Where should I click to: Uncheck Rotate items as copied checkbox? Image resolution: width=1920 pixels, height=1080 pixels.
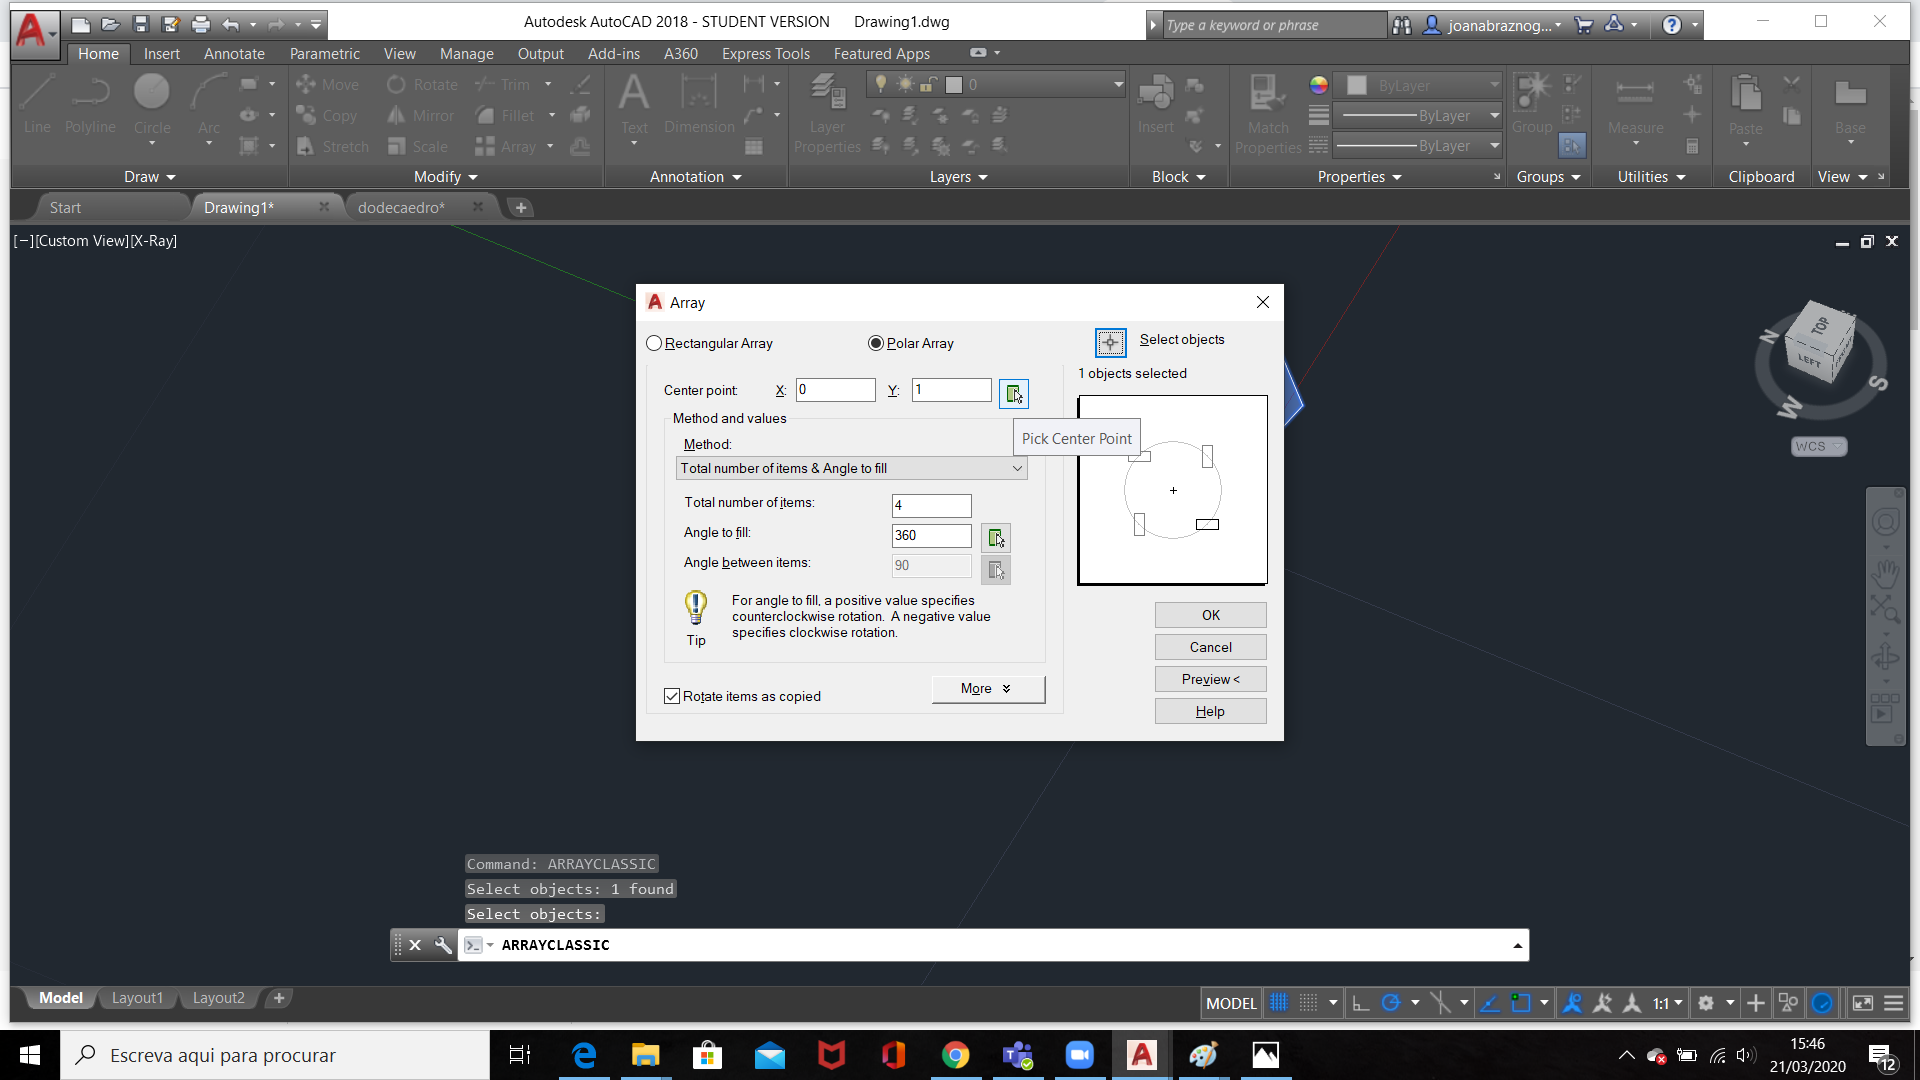click(672, 696)
